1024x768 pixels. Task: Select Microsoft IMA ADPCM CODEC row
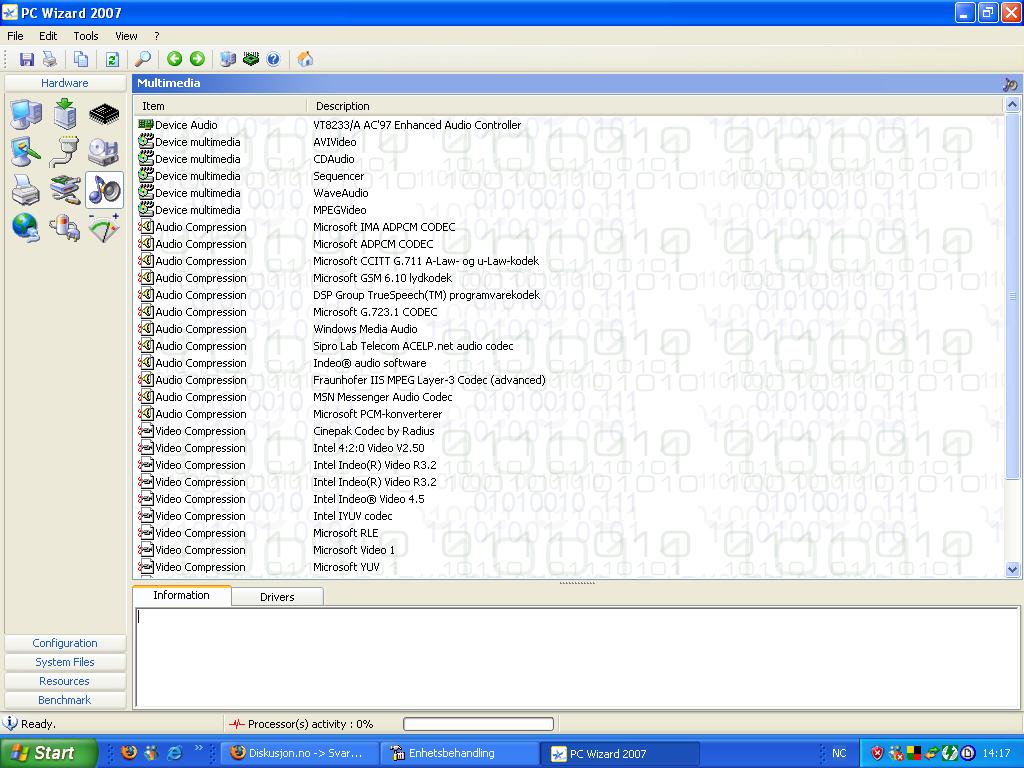[568, 227]
